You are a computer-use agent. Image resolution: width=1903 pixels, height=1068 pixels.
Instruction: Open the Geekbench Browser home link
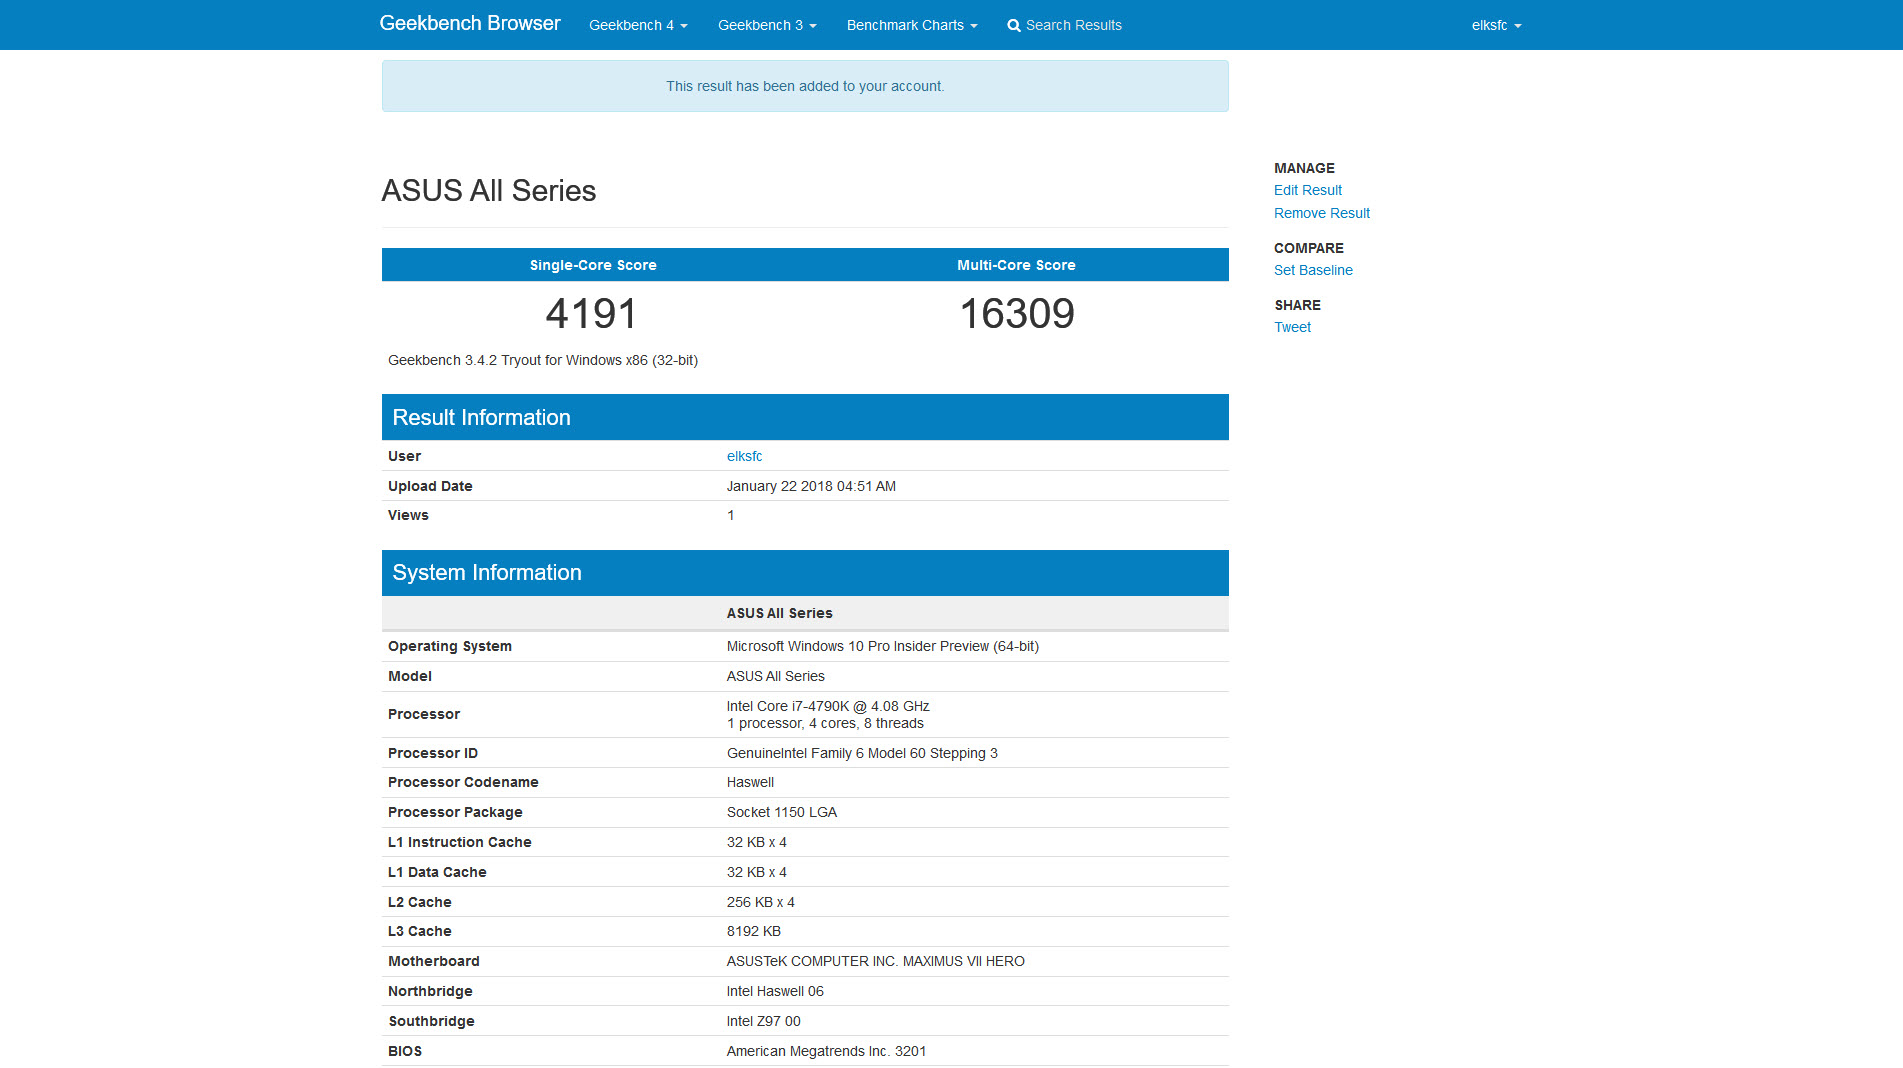[x=470, y=23]
